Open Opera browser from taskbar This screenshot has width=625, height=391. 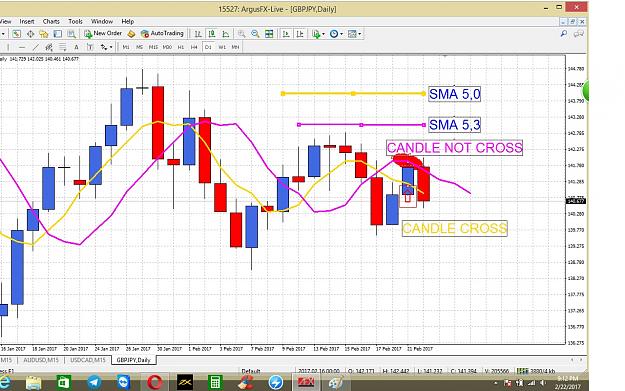pyautogui.click(x=154, y=383)
